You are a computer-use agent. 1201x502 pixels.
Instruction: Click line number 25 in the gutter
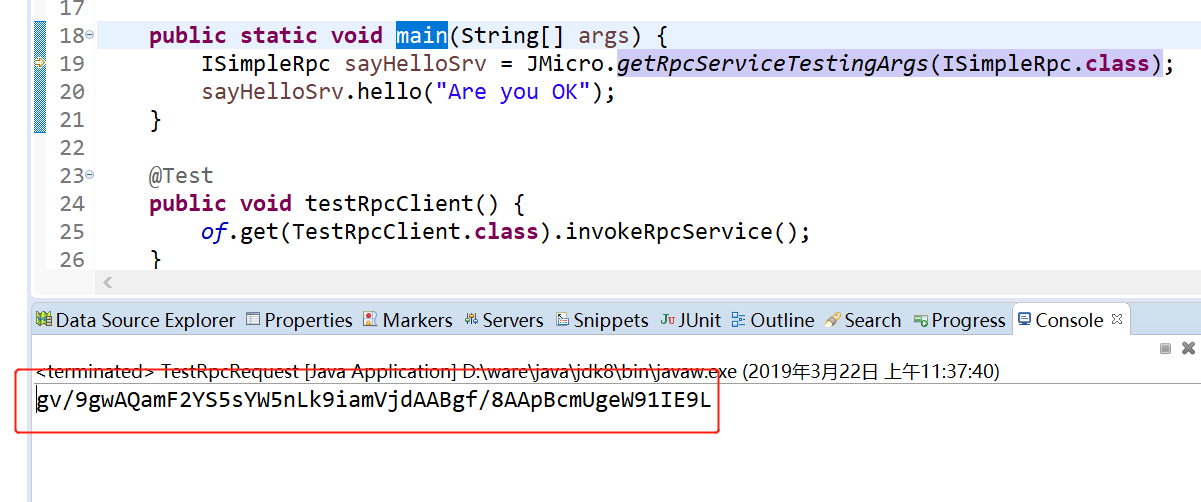(72, 232)
